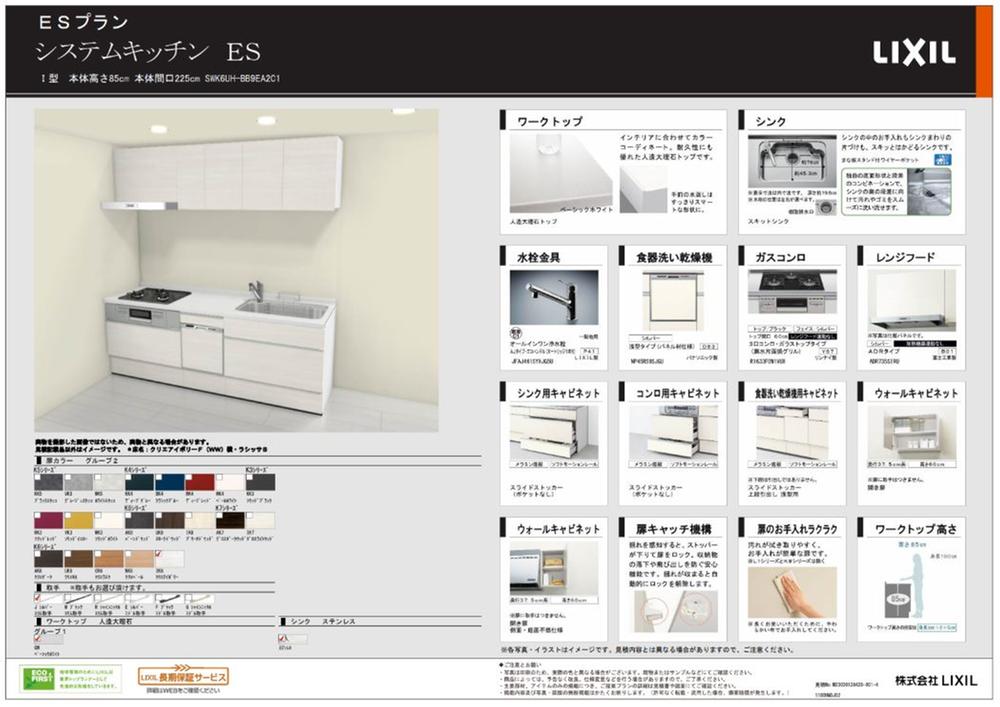Click the main kitchen rendering image
Viewport: 1000px width, 707px height.
[x=236, y=270]
